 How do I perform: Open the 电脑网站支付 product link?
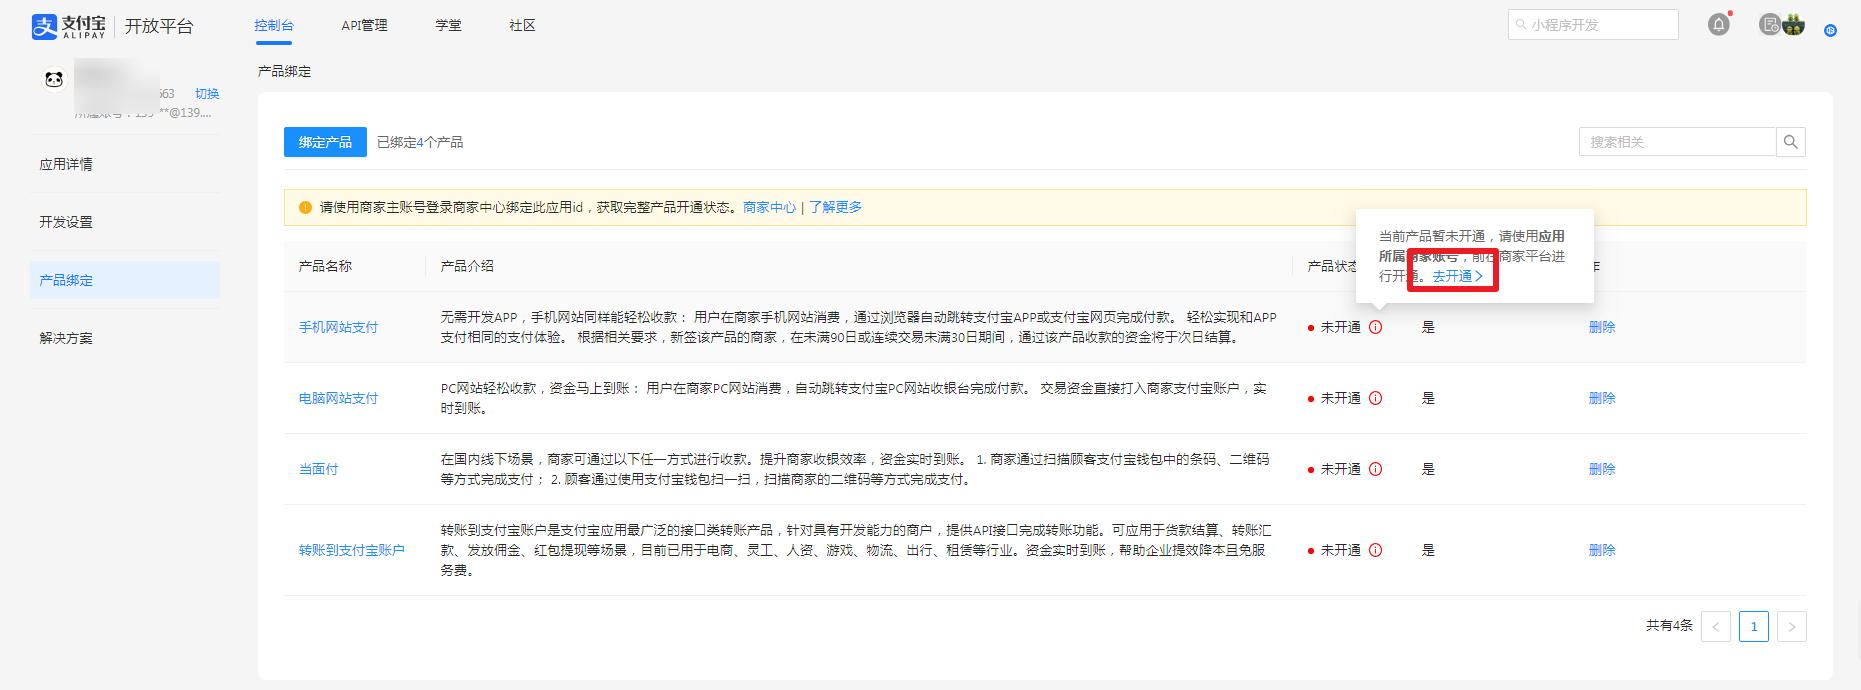coord(338,398)
